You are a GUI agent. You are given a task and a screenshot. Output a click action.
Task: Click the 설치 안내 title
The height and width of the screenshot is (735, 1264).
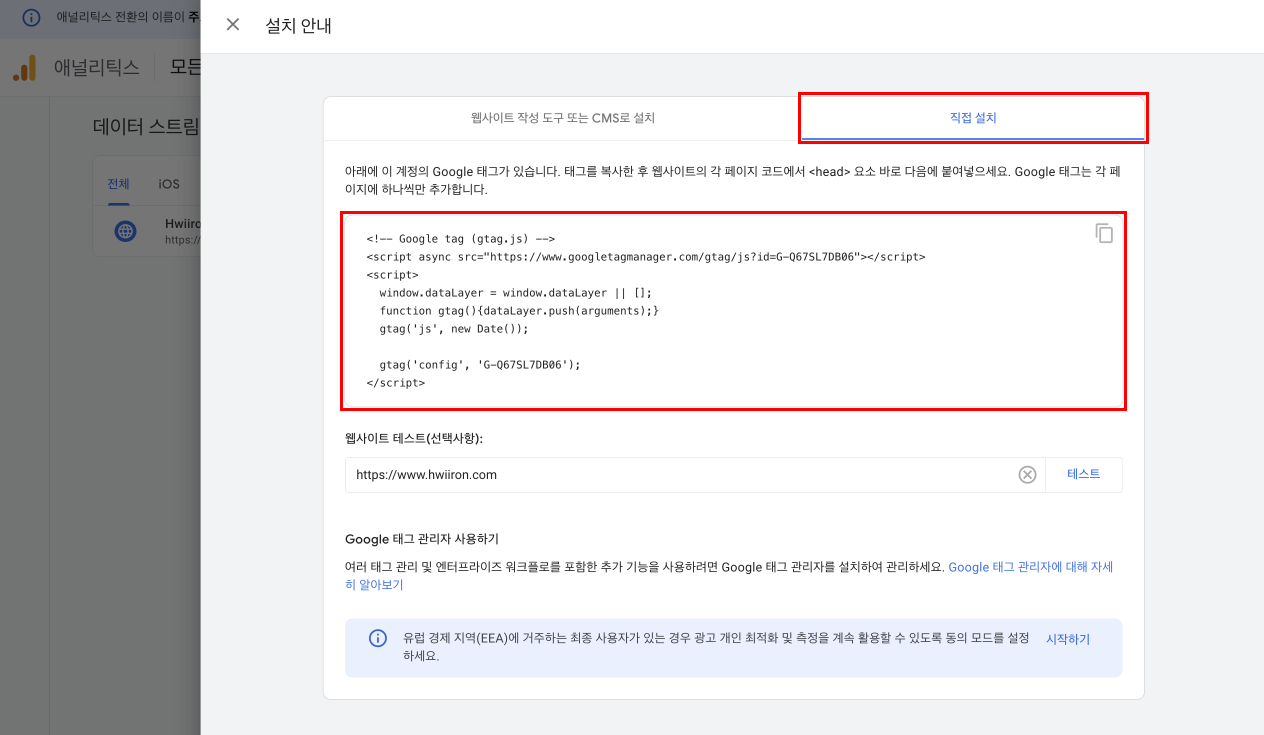(298, 26)
